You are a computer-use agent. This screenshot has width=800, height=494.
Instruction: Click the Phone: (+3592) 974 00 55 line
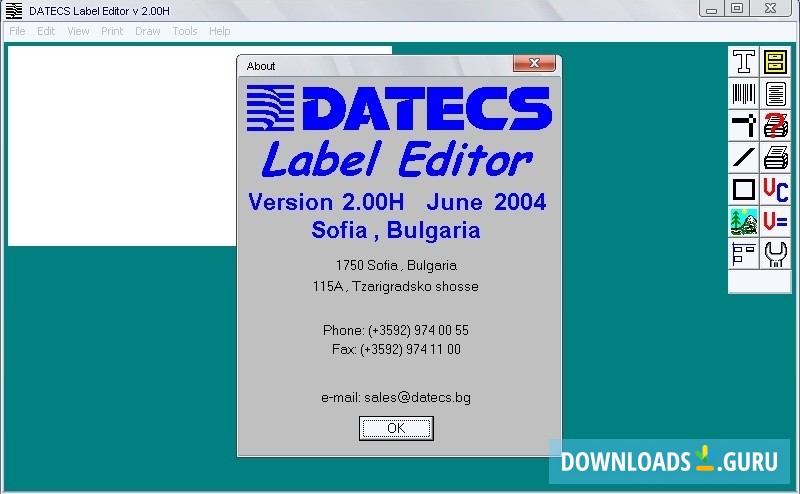(x=396, y=330)
